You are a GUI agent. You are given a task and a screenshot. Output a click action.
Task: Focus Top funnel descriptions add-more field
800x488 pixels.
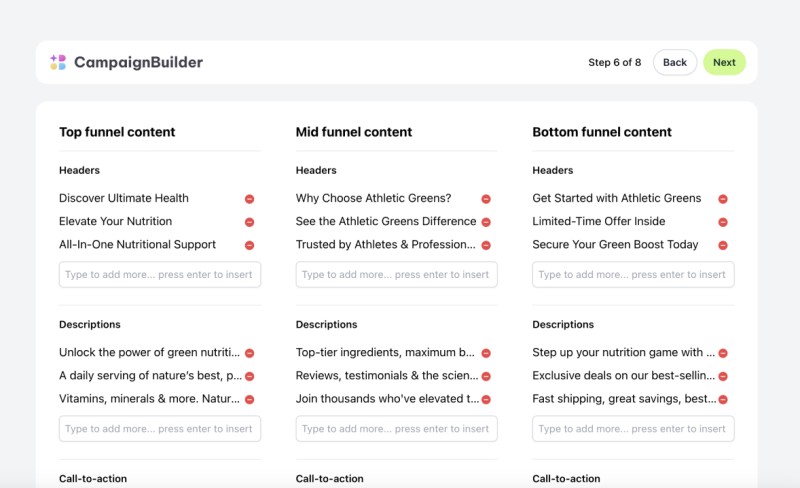click(160, 429)
